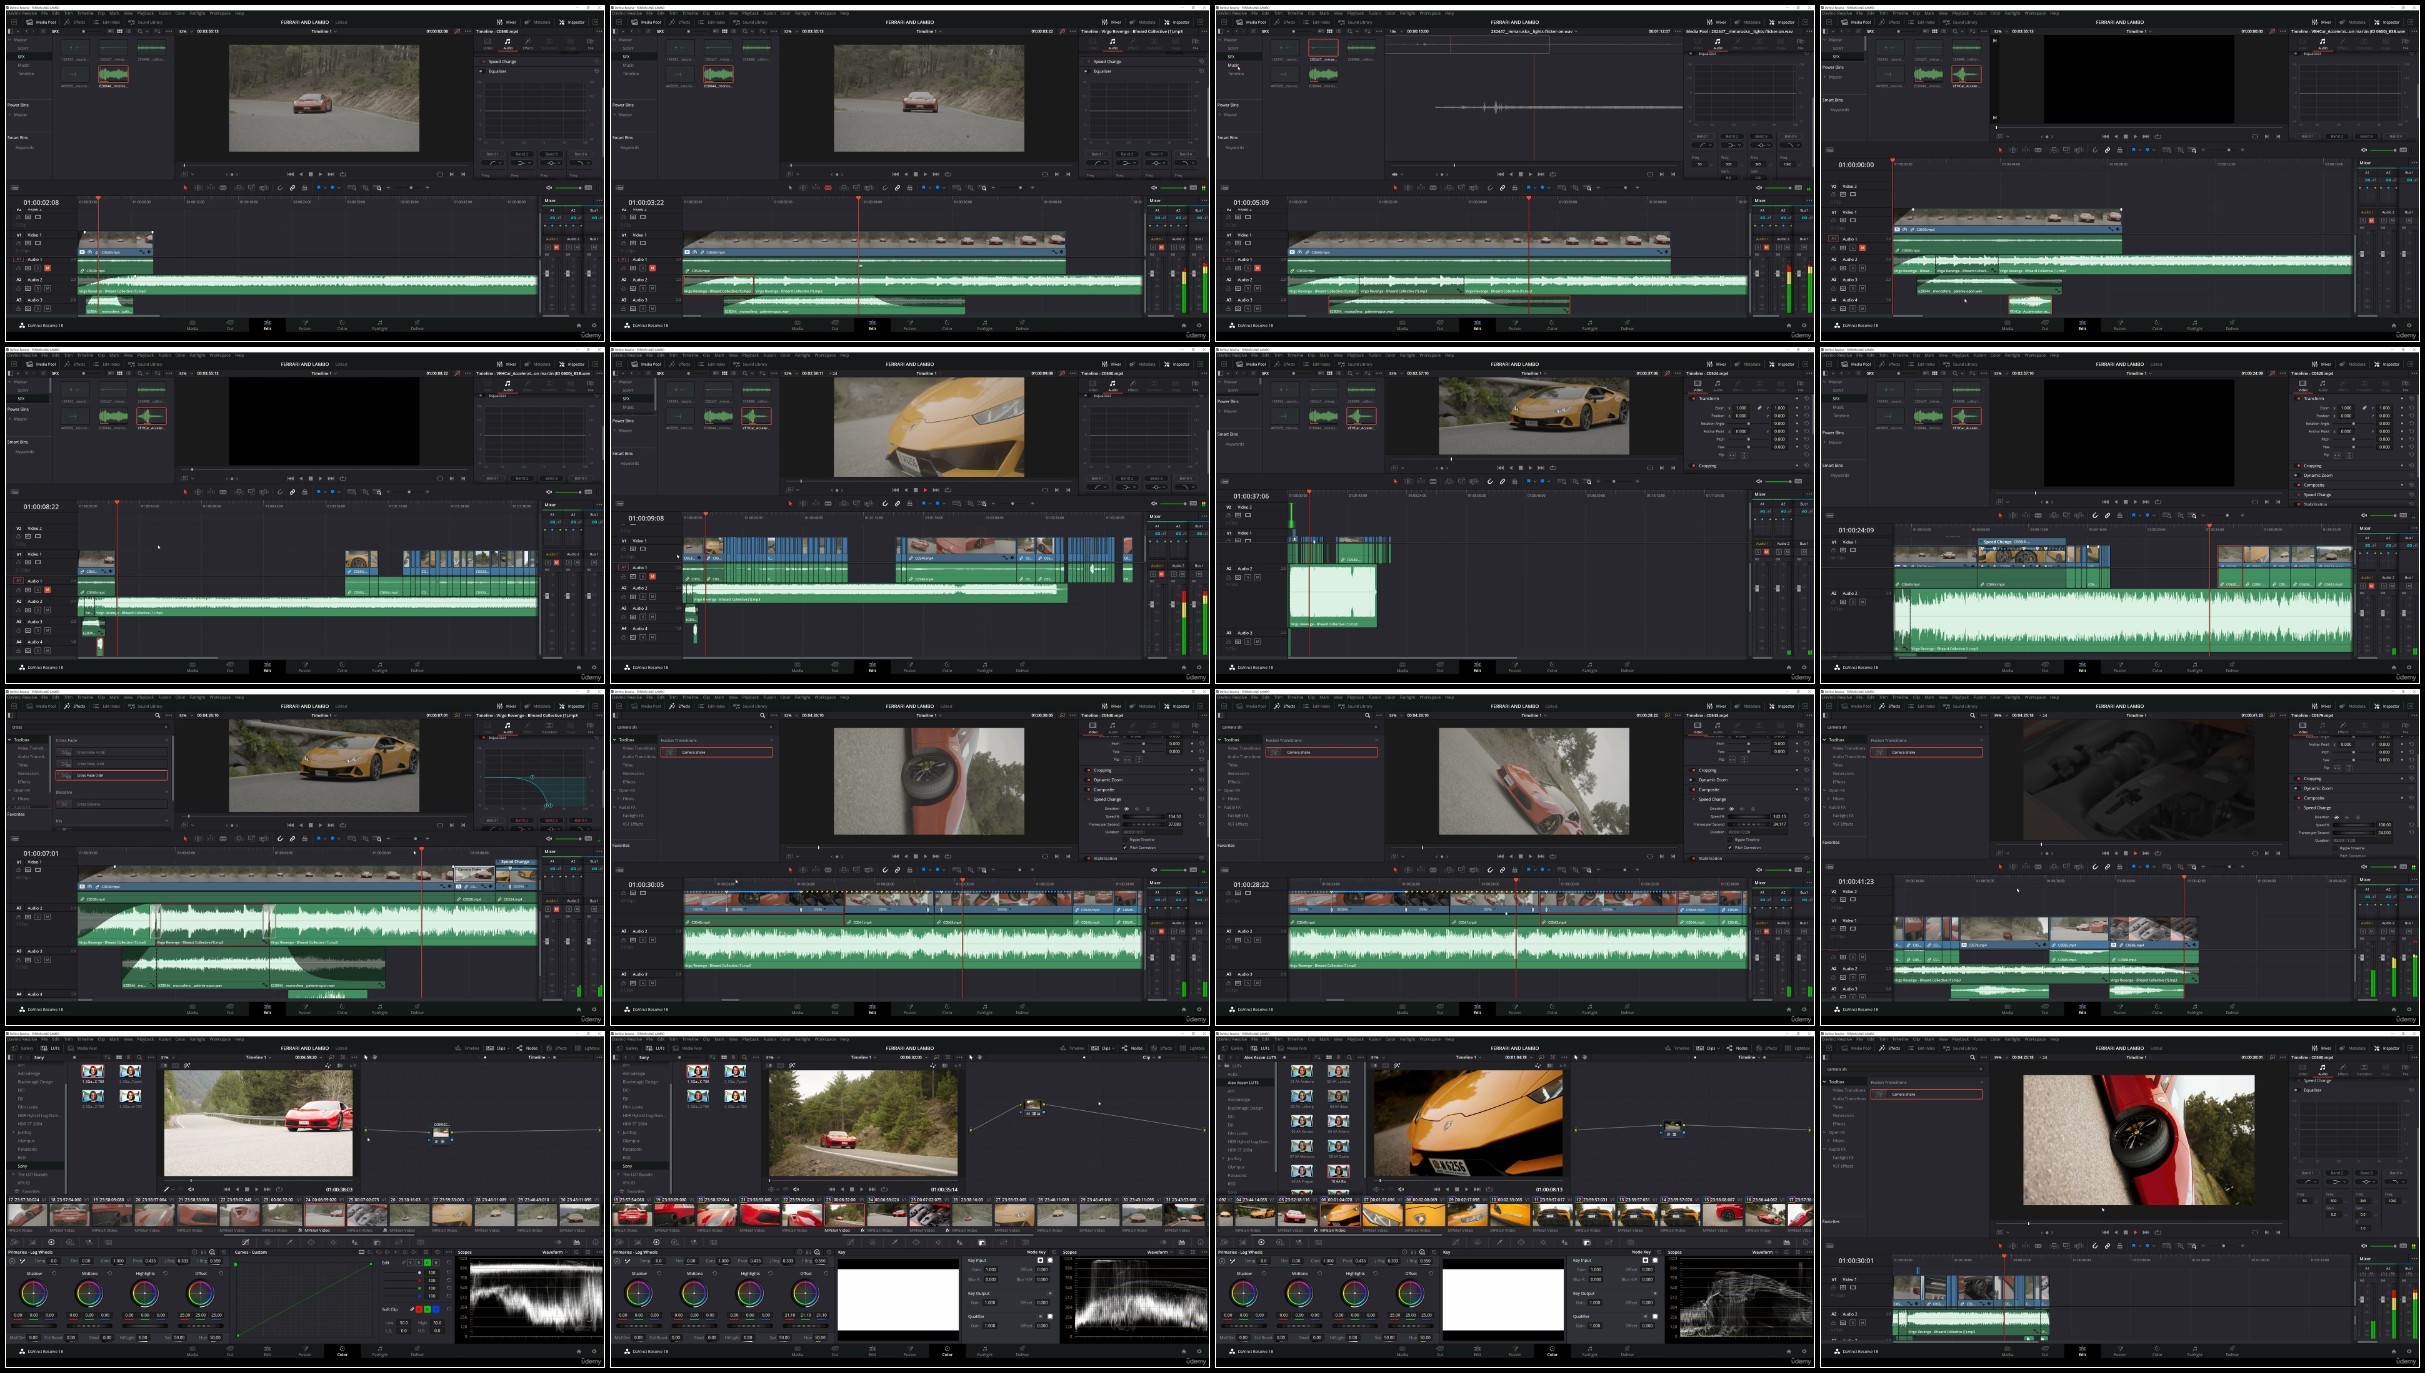Click link clips chain icon in 01:00:28:22 toolbar
This screenshot has width=2425, height=1373.
(x=1502, y=869)
